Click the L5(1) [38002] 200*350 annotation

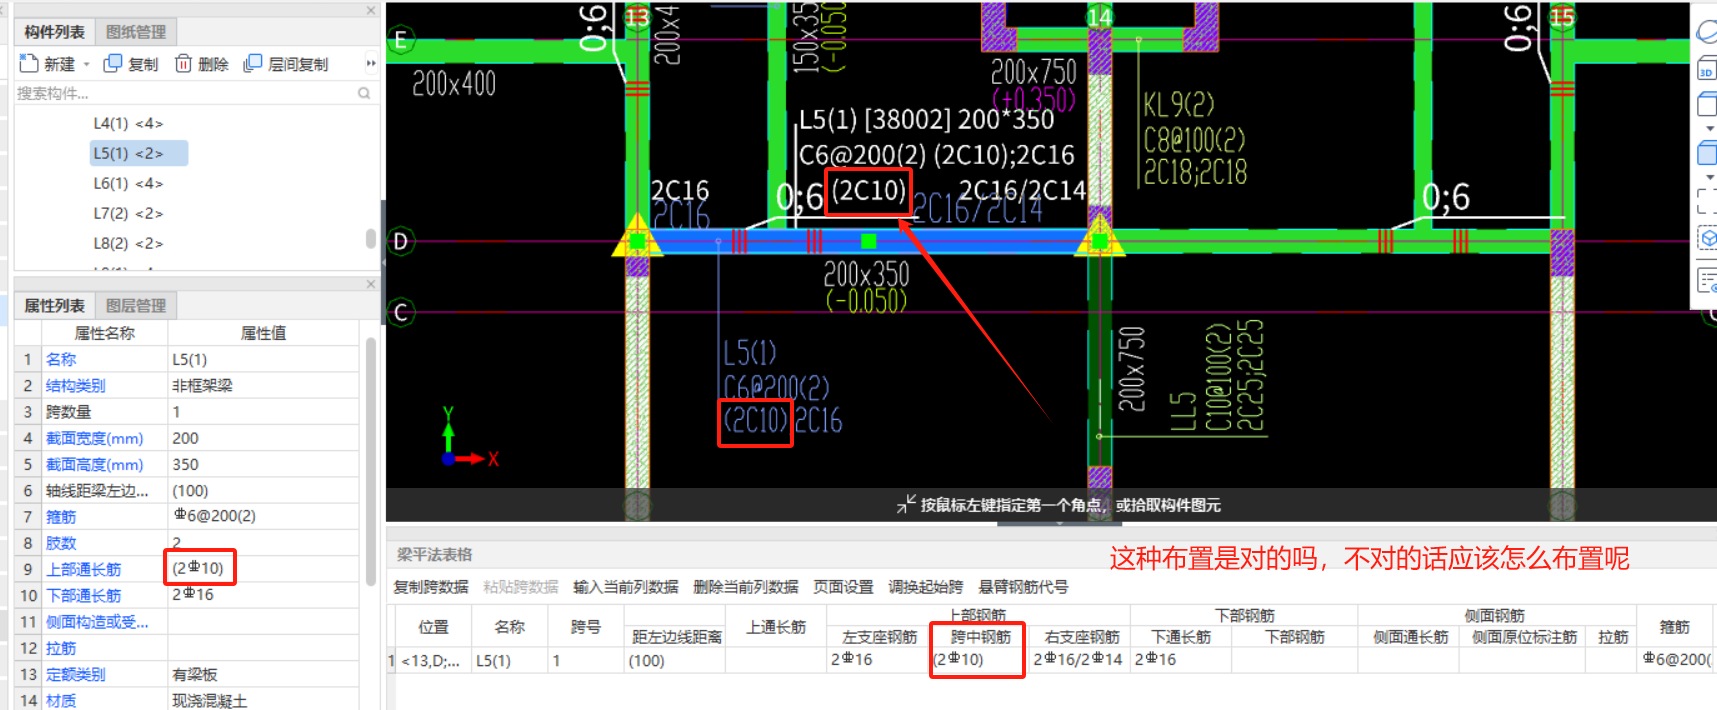(926, 120)
